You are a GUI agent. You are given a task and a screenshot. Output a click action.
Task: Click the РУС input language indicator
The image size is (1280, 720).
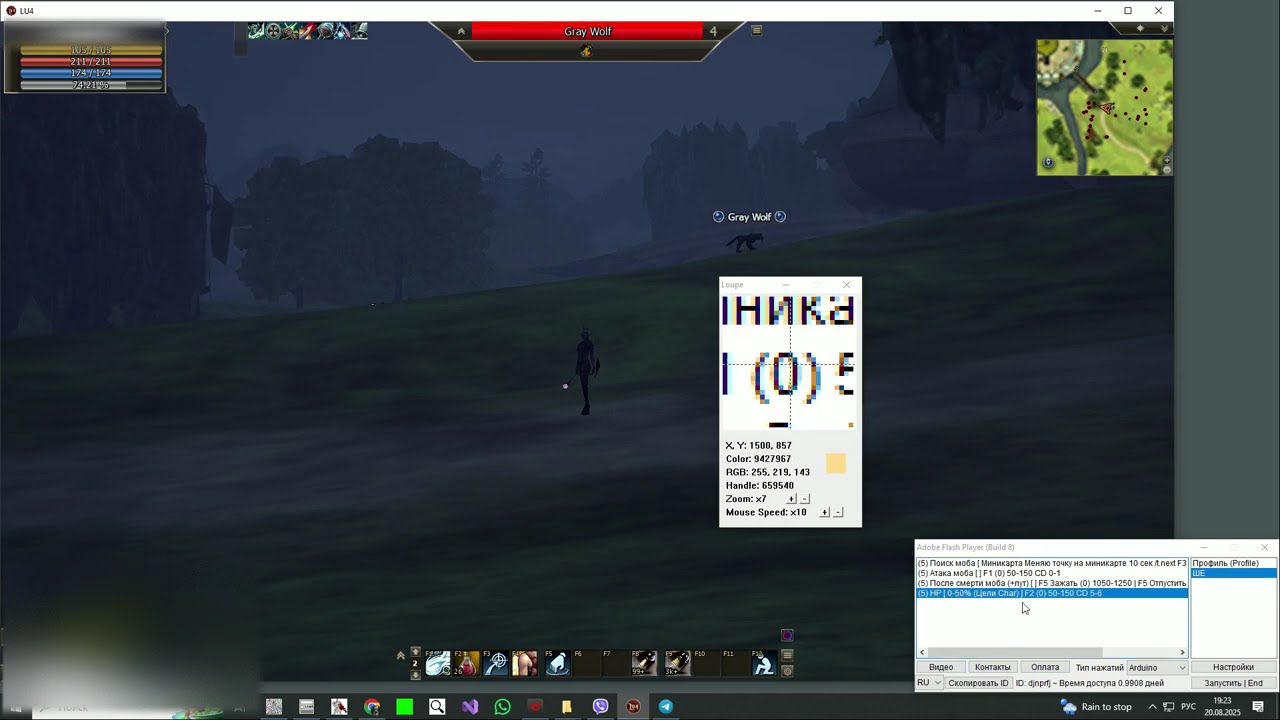1188,707
